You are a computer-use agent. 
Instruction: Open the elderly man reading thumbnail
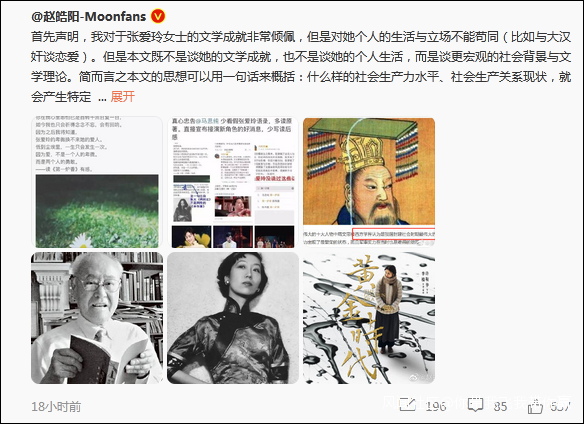click(x=97, y=318)
